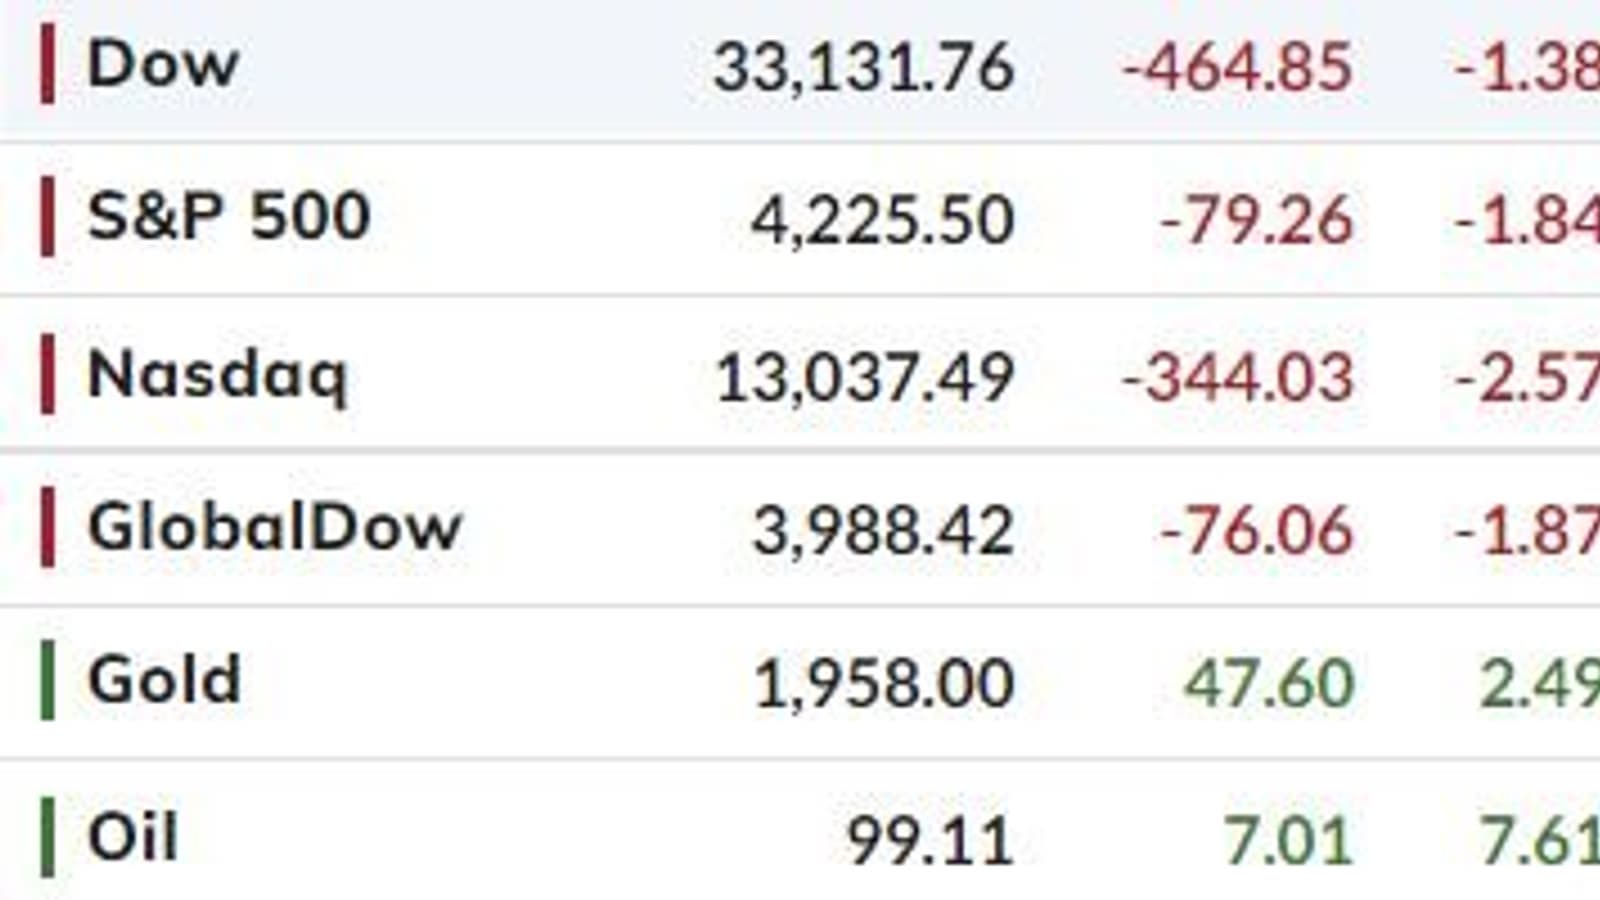1600x900 pixels.
Task: Select the Gold price 1,958.00
Action: (884, 685)
